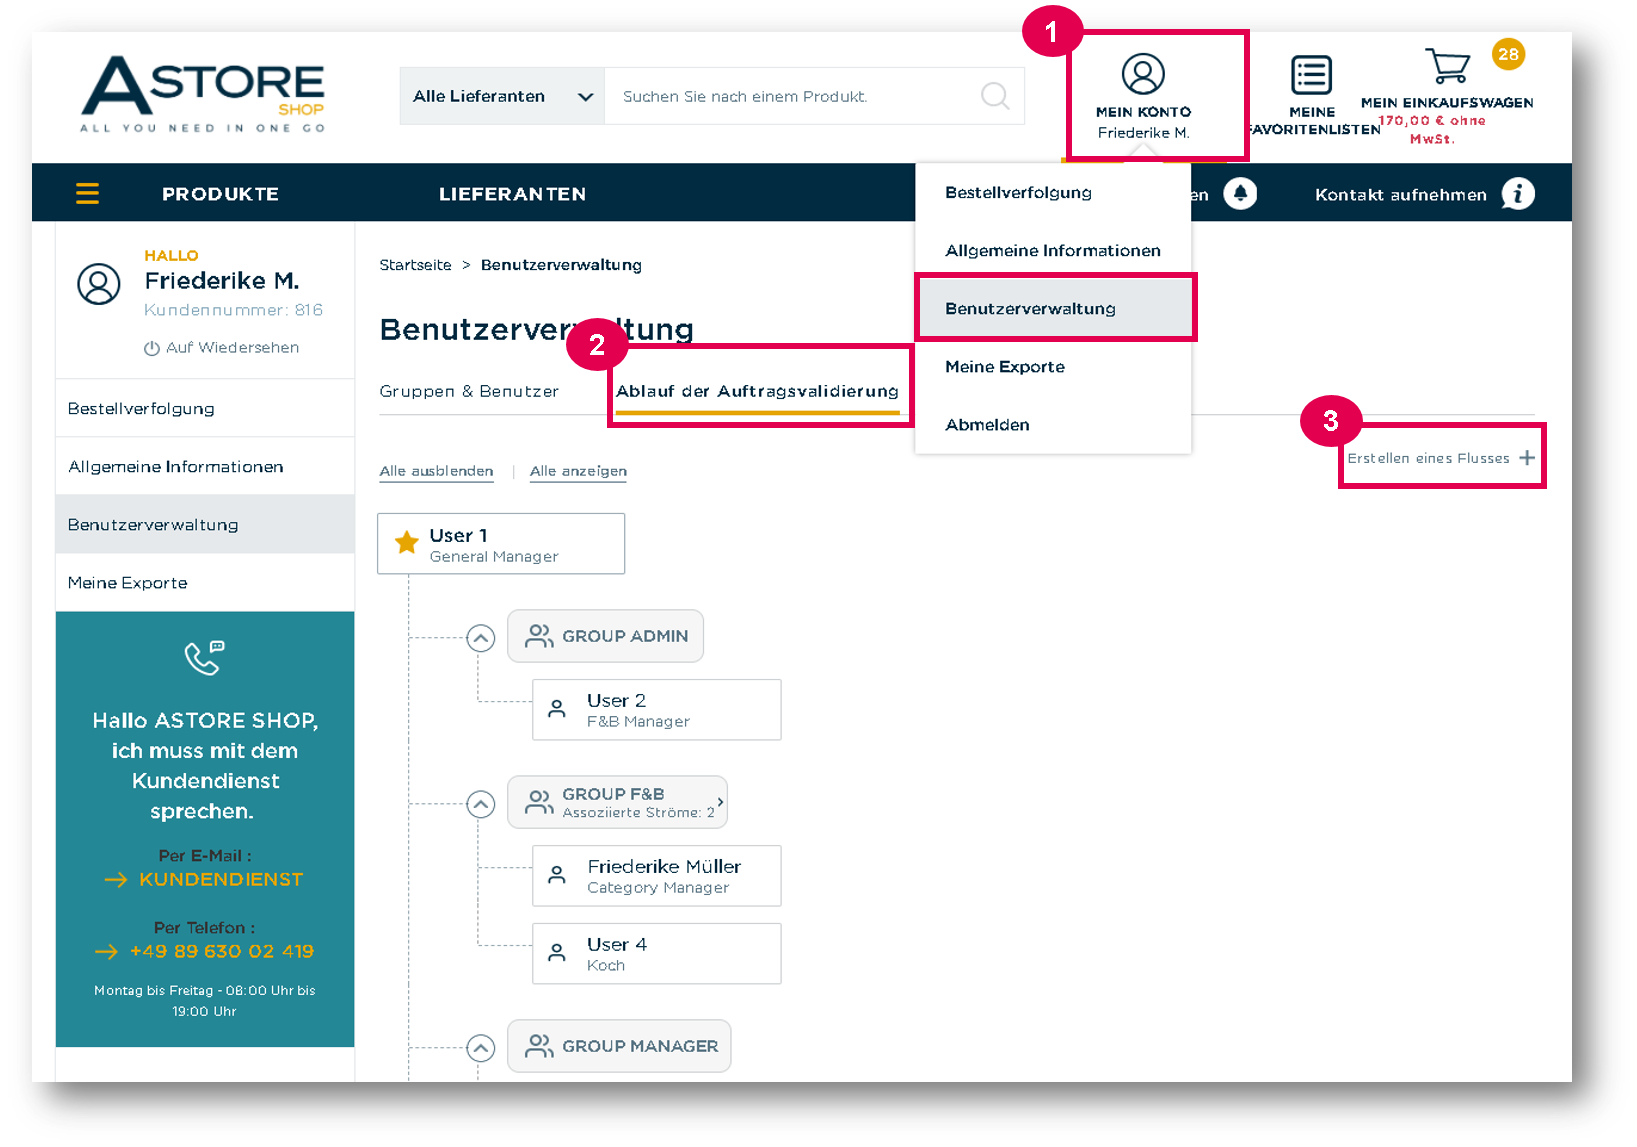Switch to Gruppen & Benutzer tab

click(x=469, y=391)
